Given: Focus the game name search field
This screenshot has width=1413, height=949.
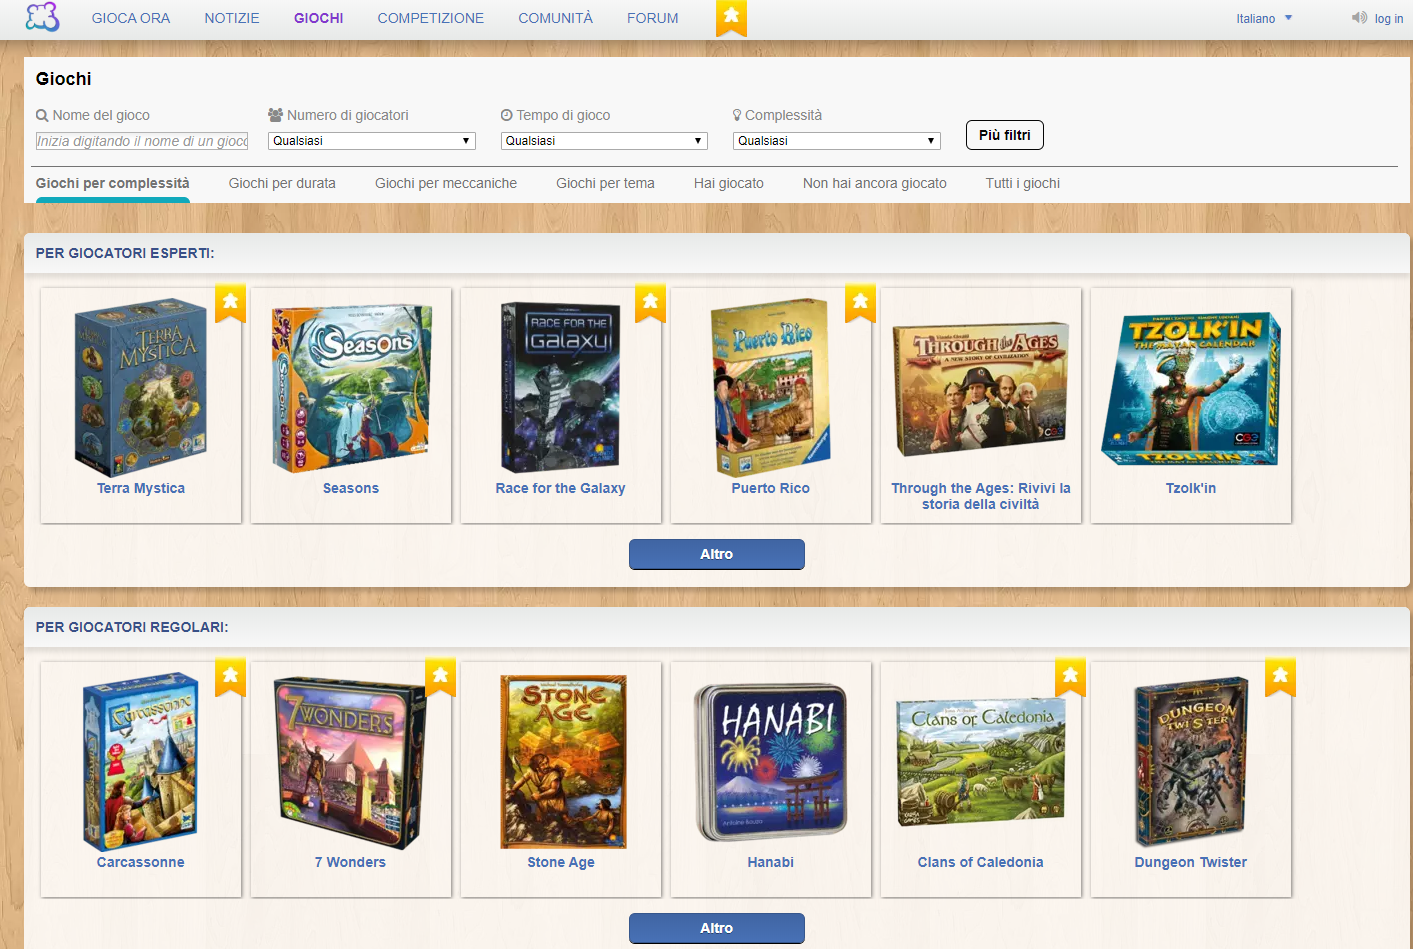Looking at the screenshot, I should tap(142, 141).
